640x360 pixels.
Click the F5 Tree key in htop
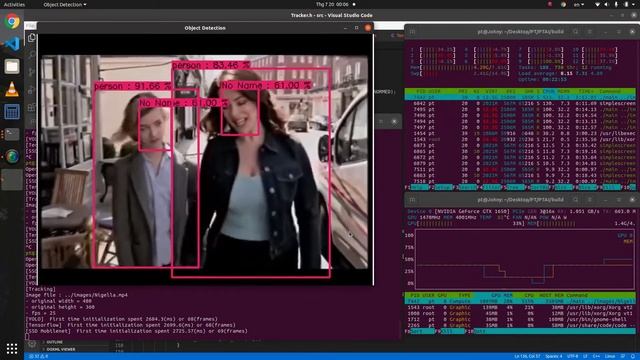click(513, 187)
